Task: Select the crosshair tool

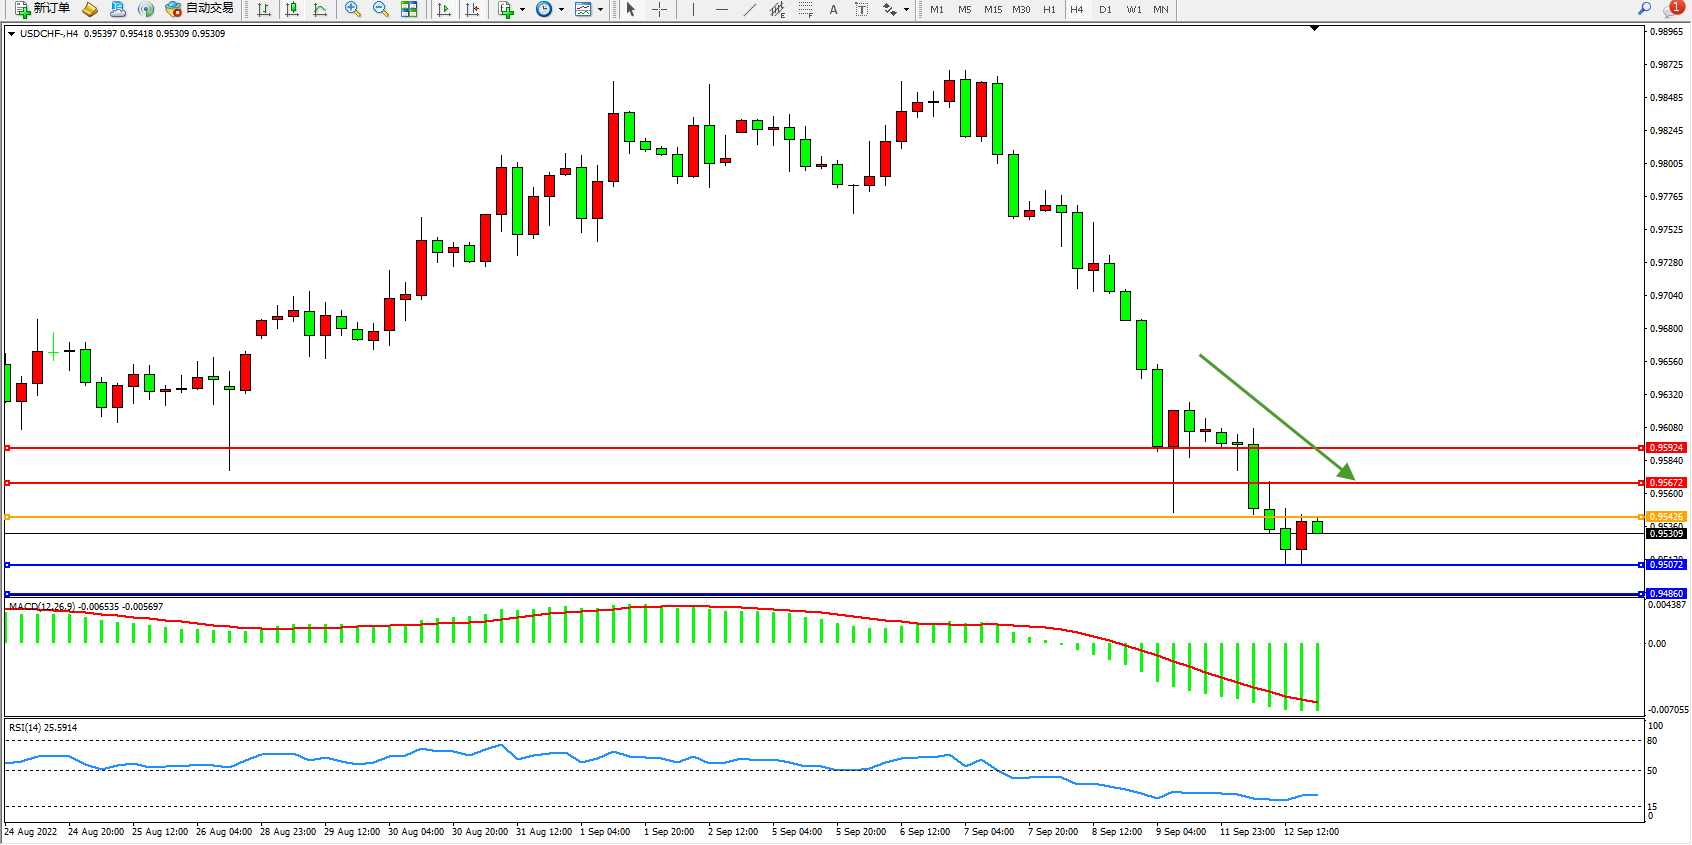Action: click(660, 9)
